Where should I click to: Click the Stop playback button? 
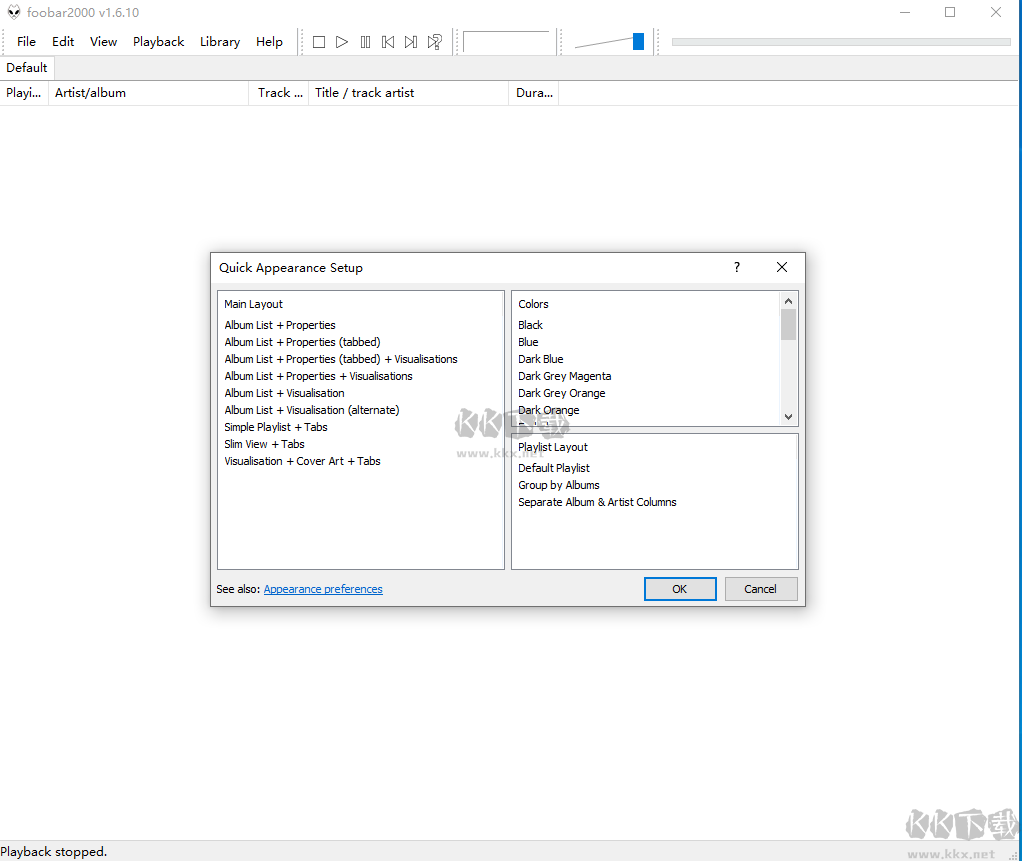pyautogui.click(x=319, y=42)
